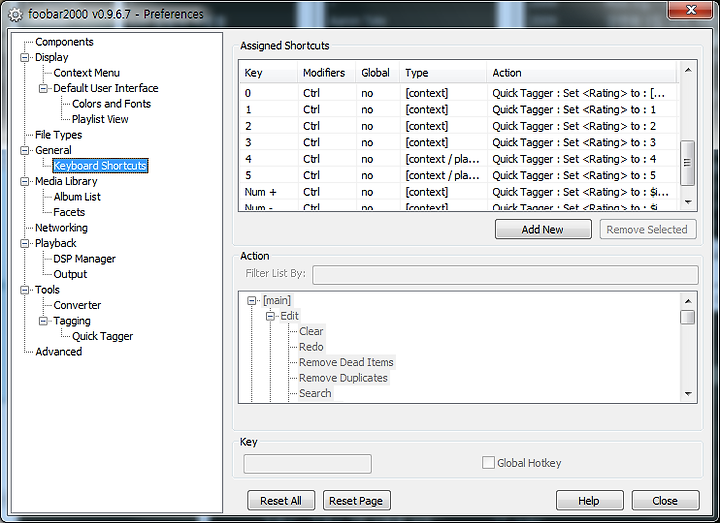Select the Tools tree item label
720x523 pixels.
coord(47,290)
